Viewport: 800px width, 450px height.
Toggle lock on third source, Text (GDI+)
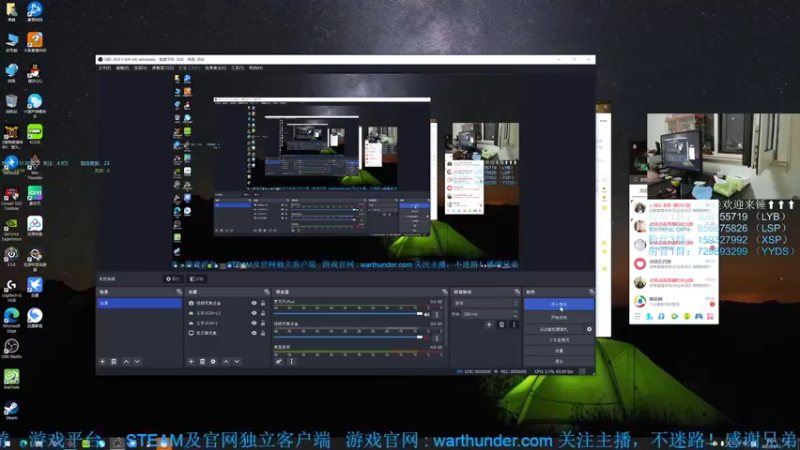[x=263, y=323]
